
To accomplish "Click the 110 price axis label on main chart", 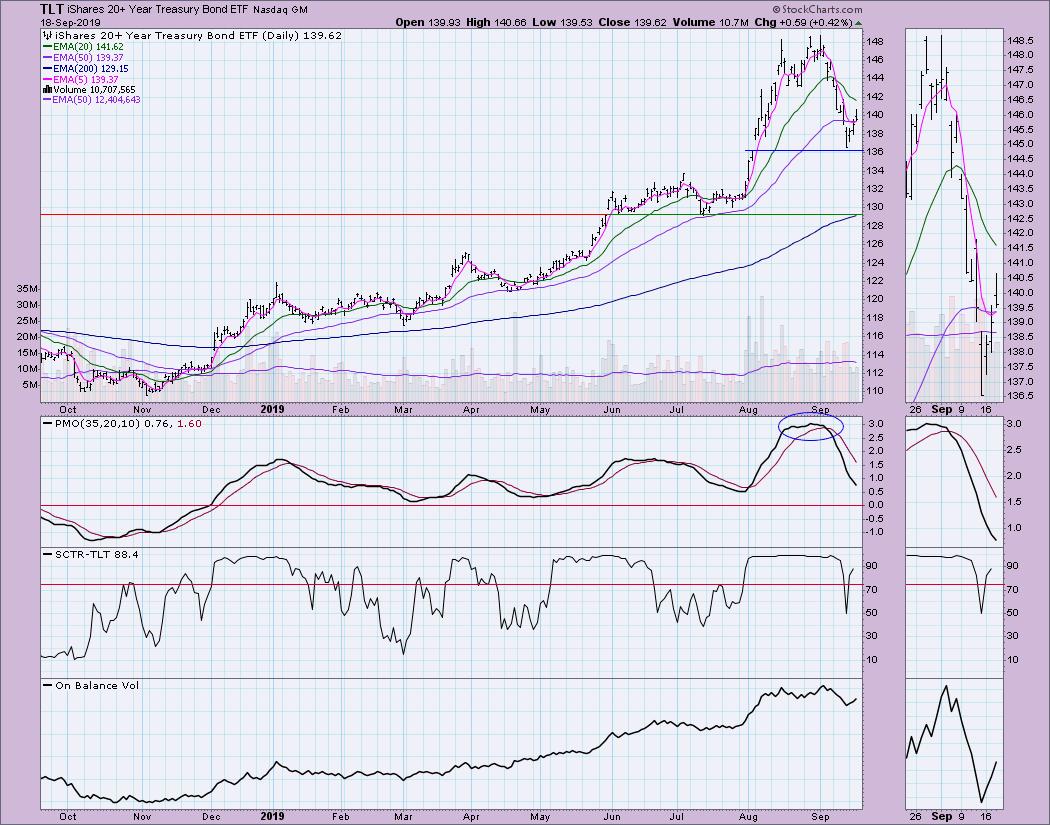I will 876,391.
